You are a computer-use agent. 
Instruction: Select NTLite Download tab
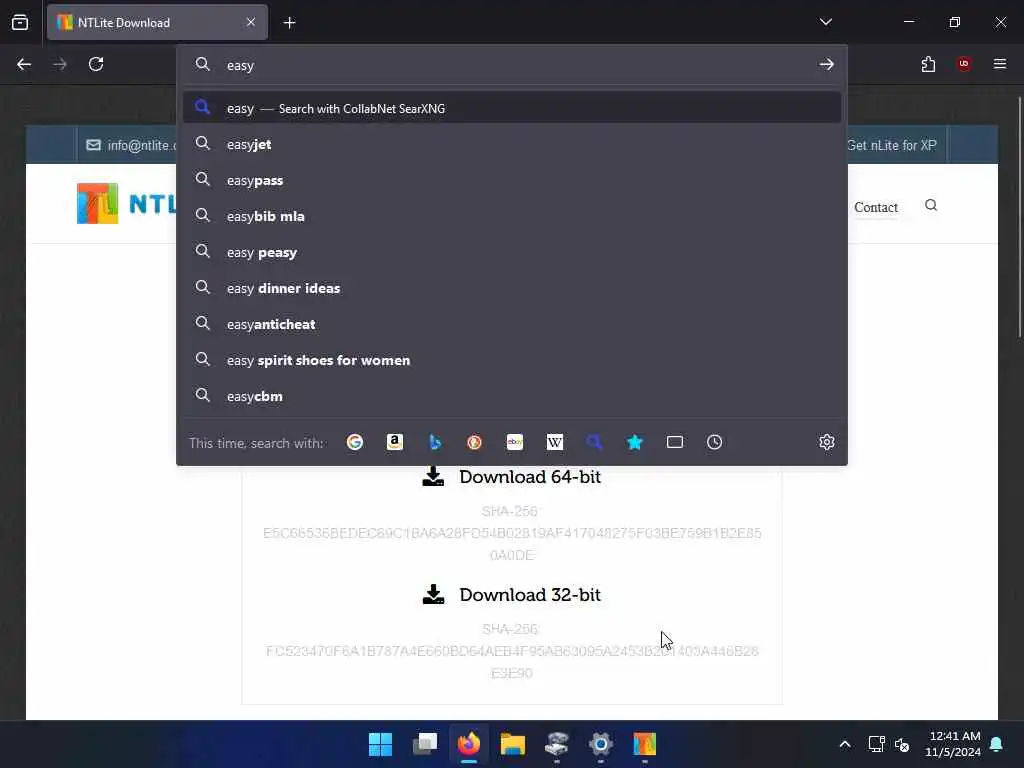tap(157, 22)
